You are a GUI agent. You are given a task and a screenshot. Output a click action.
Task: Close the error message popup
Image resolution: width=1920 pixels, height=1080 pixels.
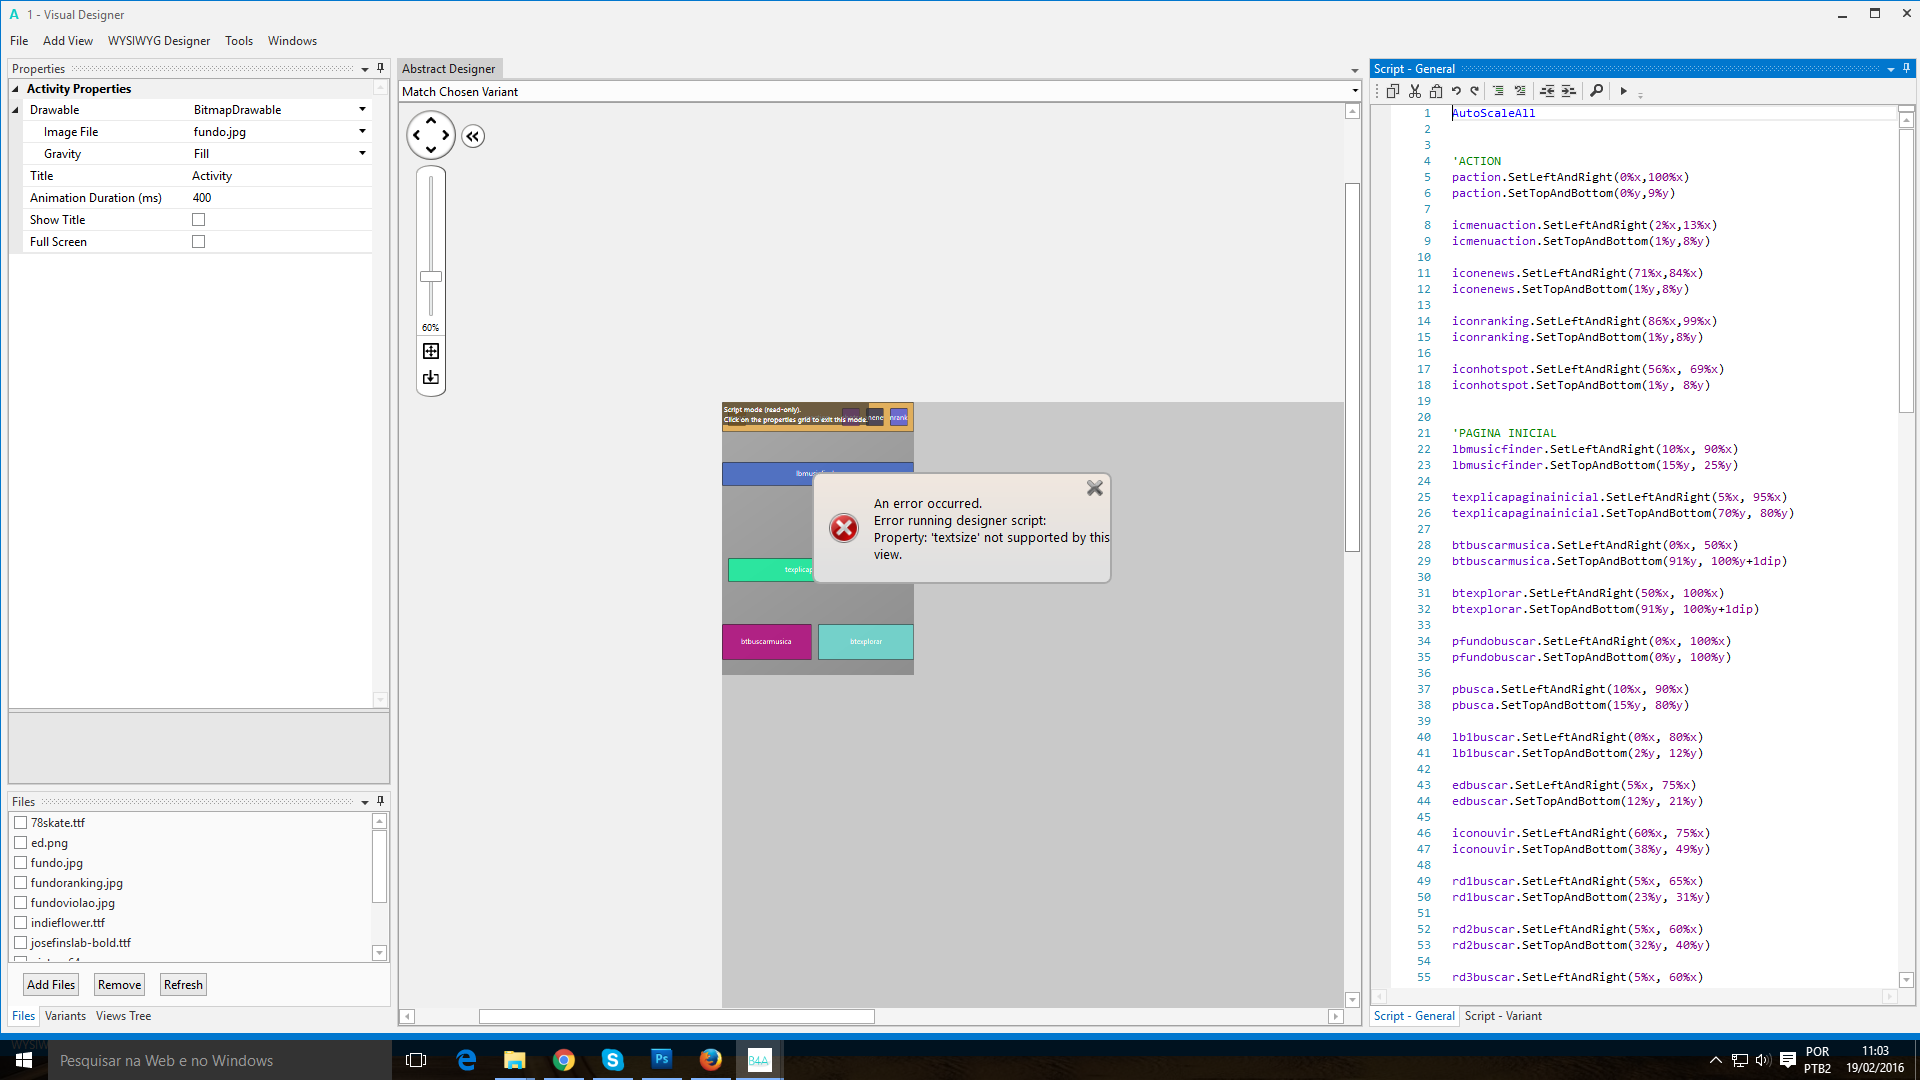[1095, 488]
